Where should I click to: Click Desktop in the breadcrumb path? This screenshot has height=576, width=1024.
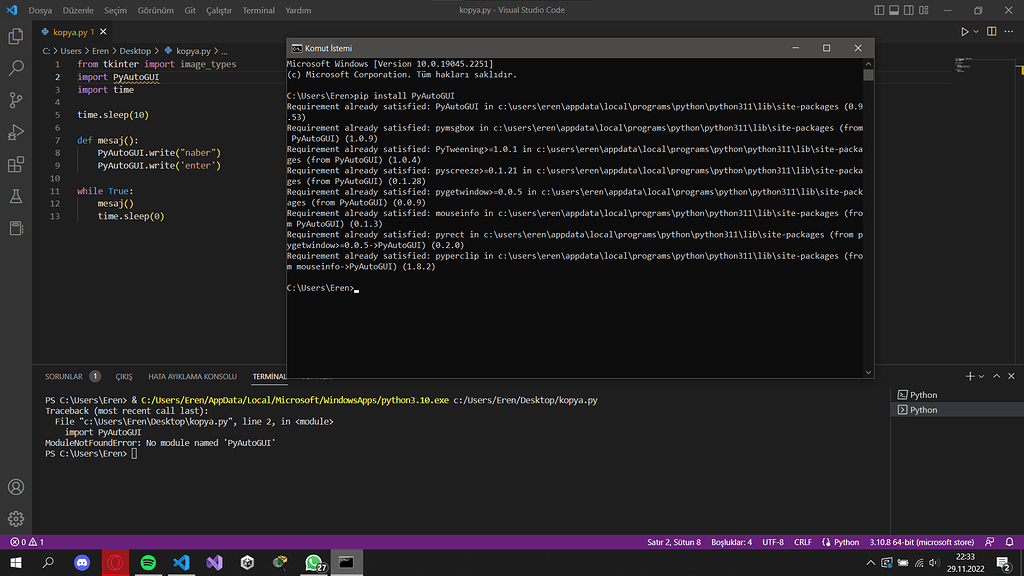135,51
